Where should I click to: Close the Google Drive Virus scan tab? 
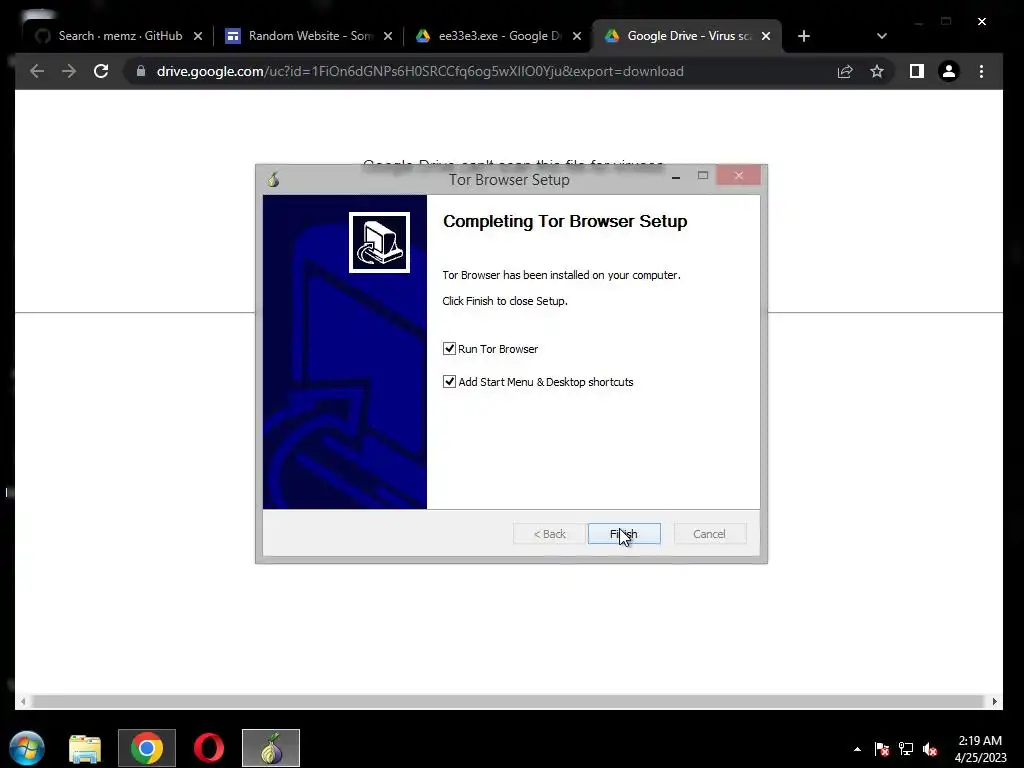(x=766, y=37)
